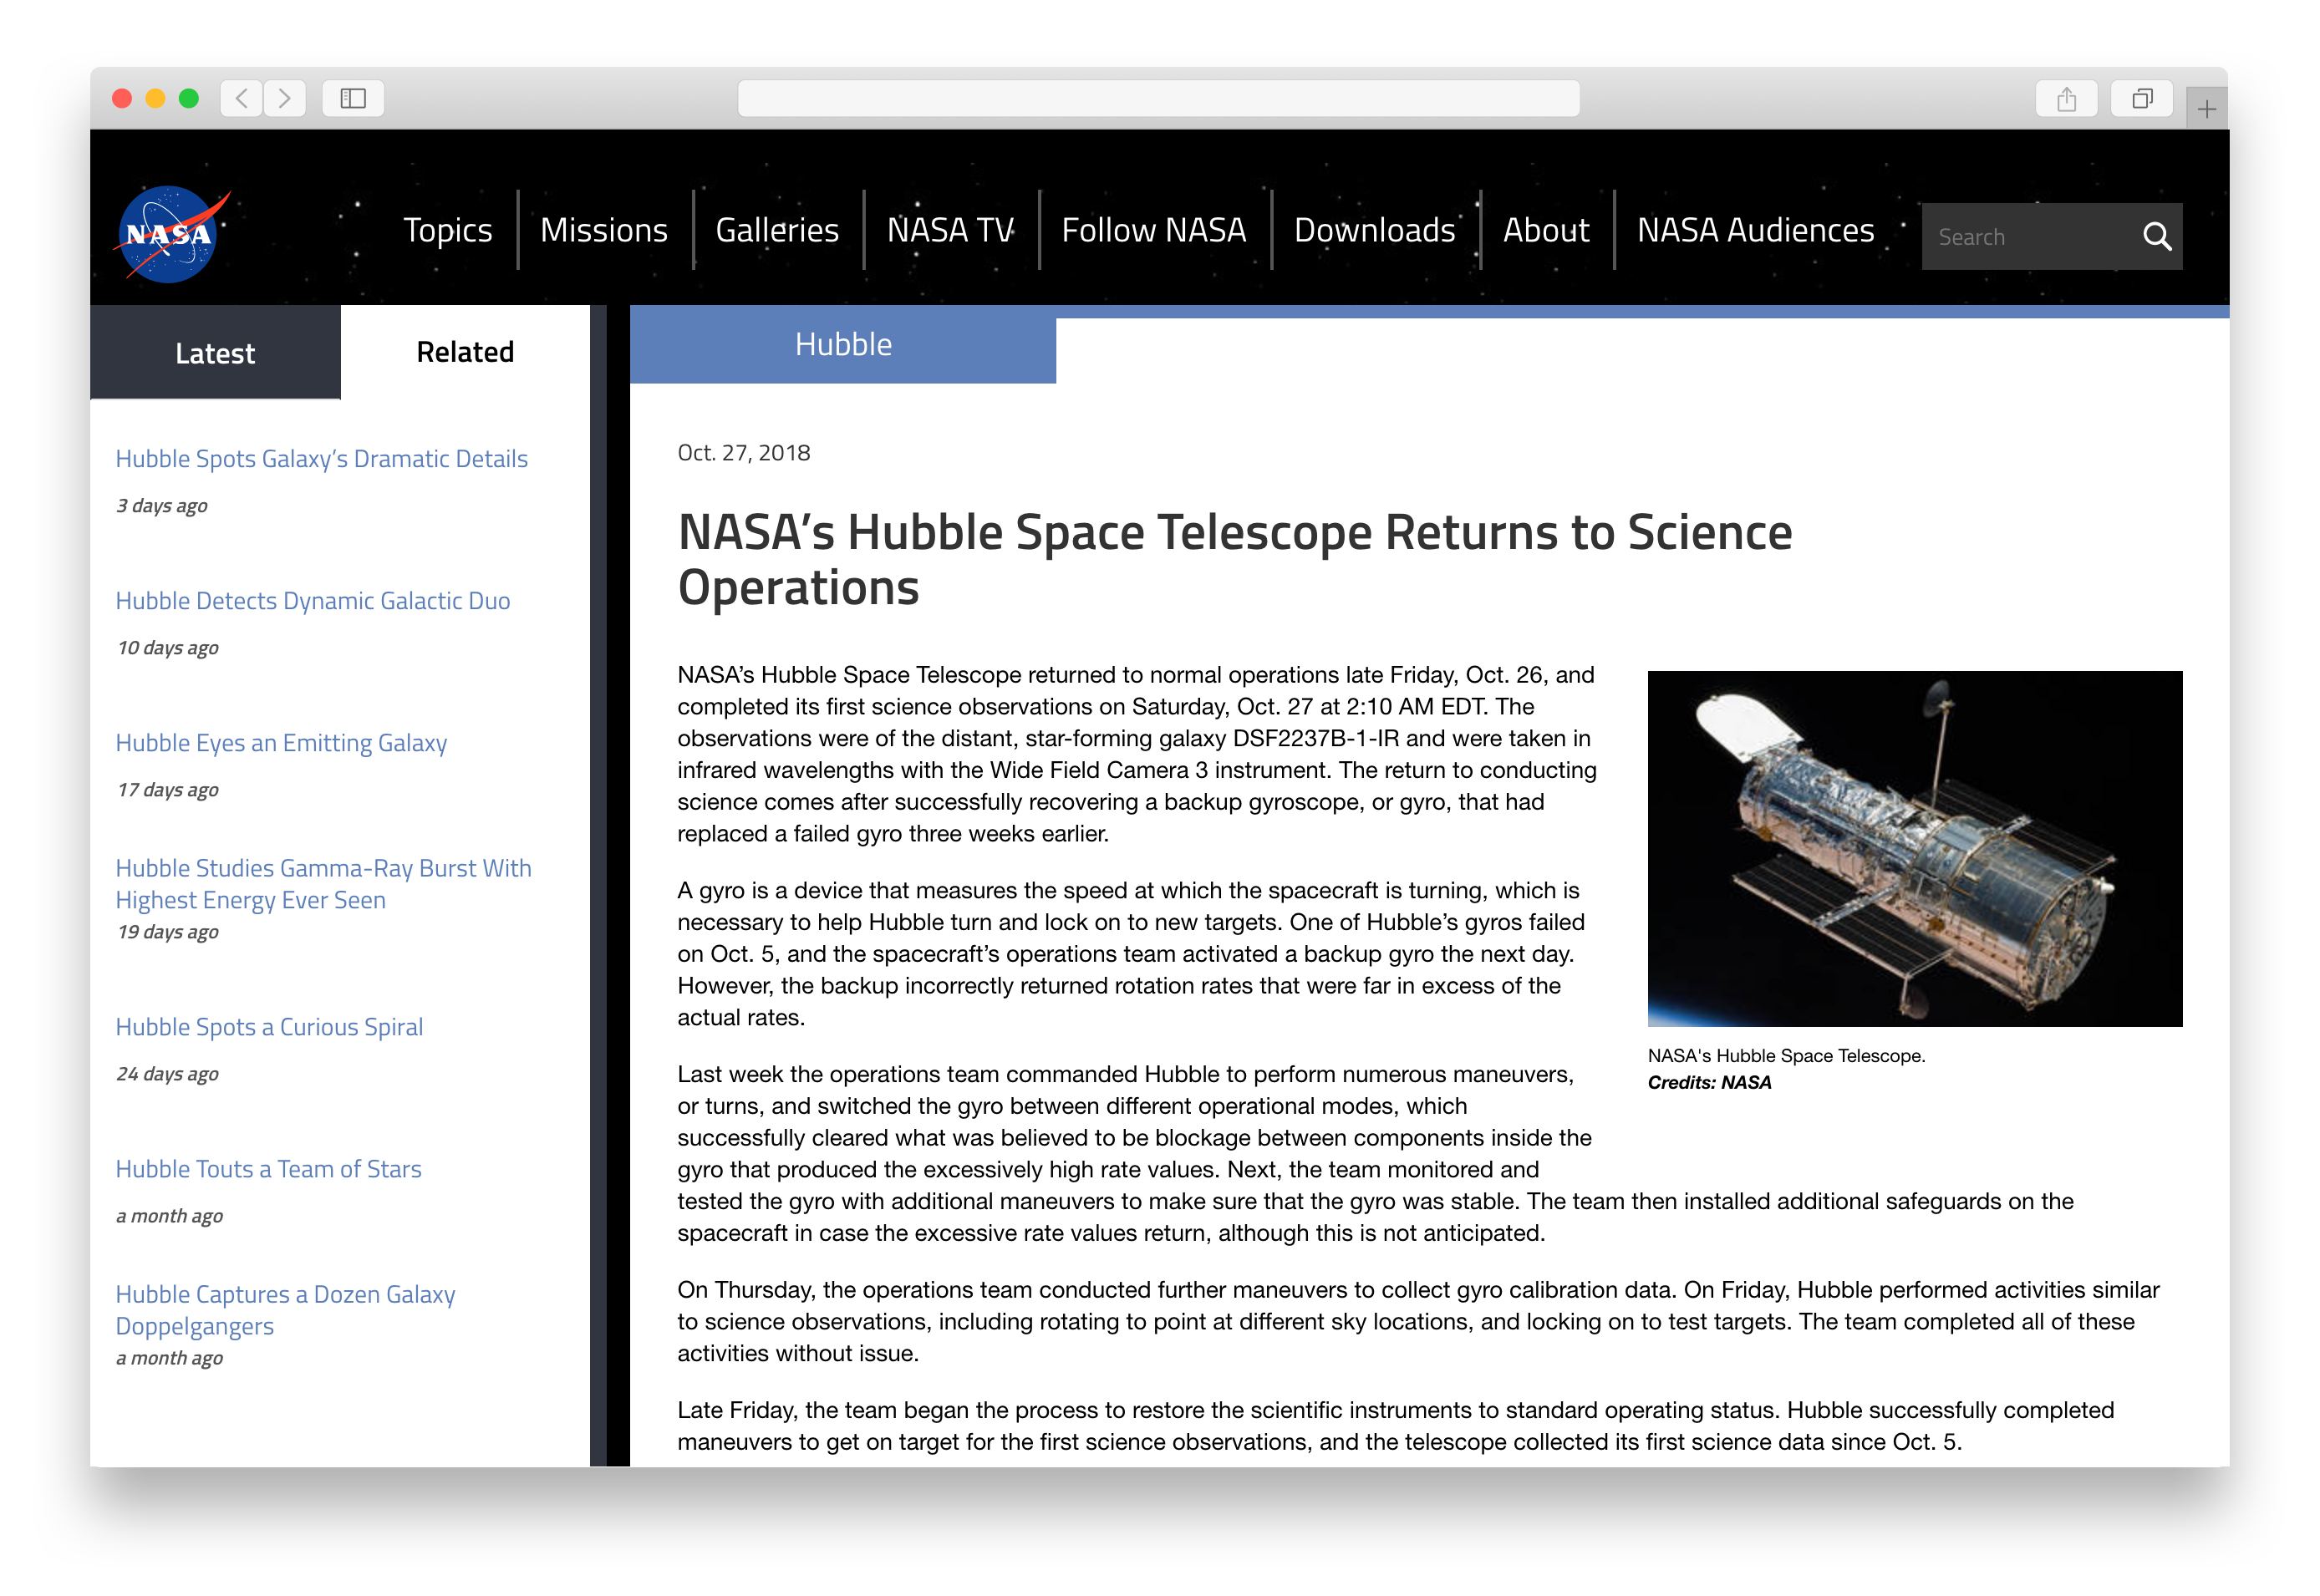Maximize the window with green button

[x=188, y=98]
